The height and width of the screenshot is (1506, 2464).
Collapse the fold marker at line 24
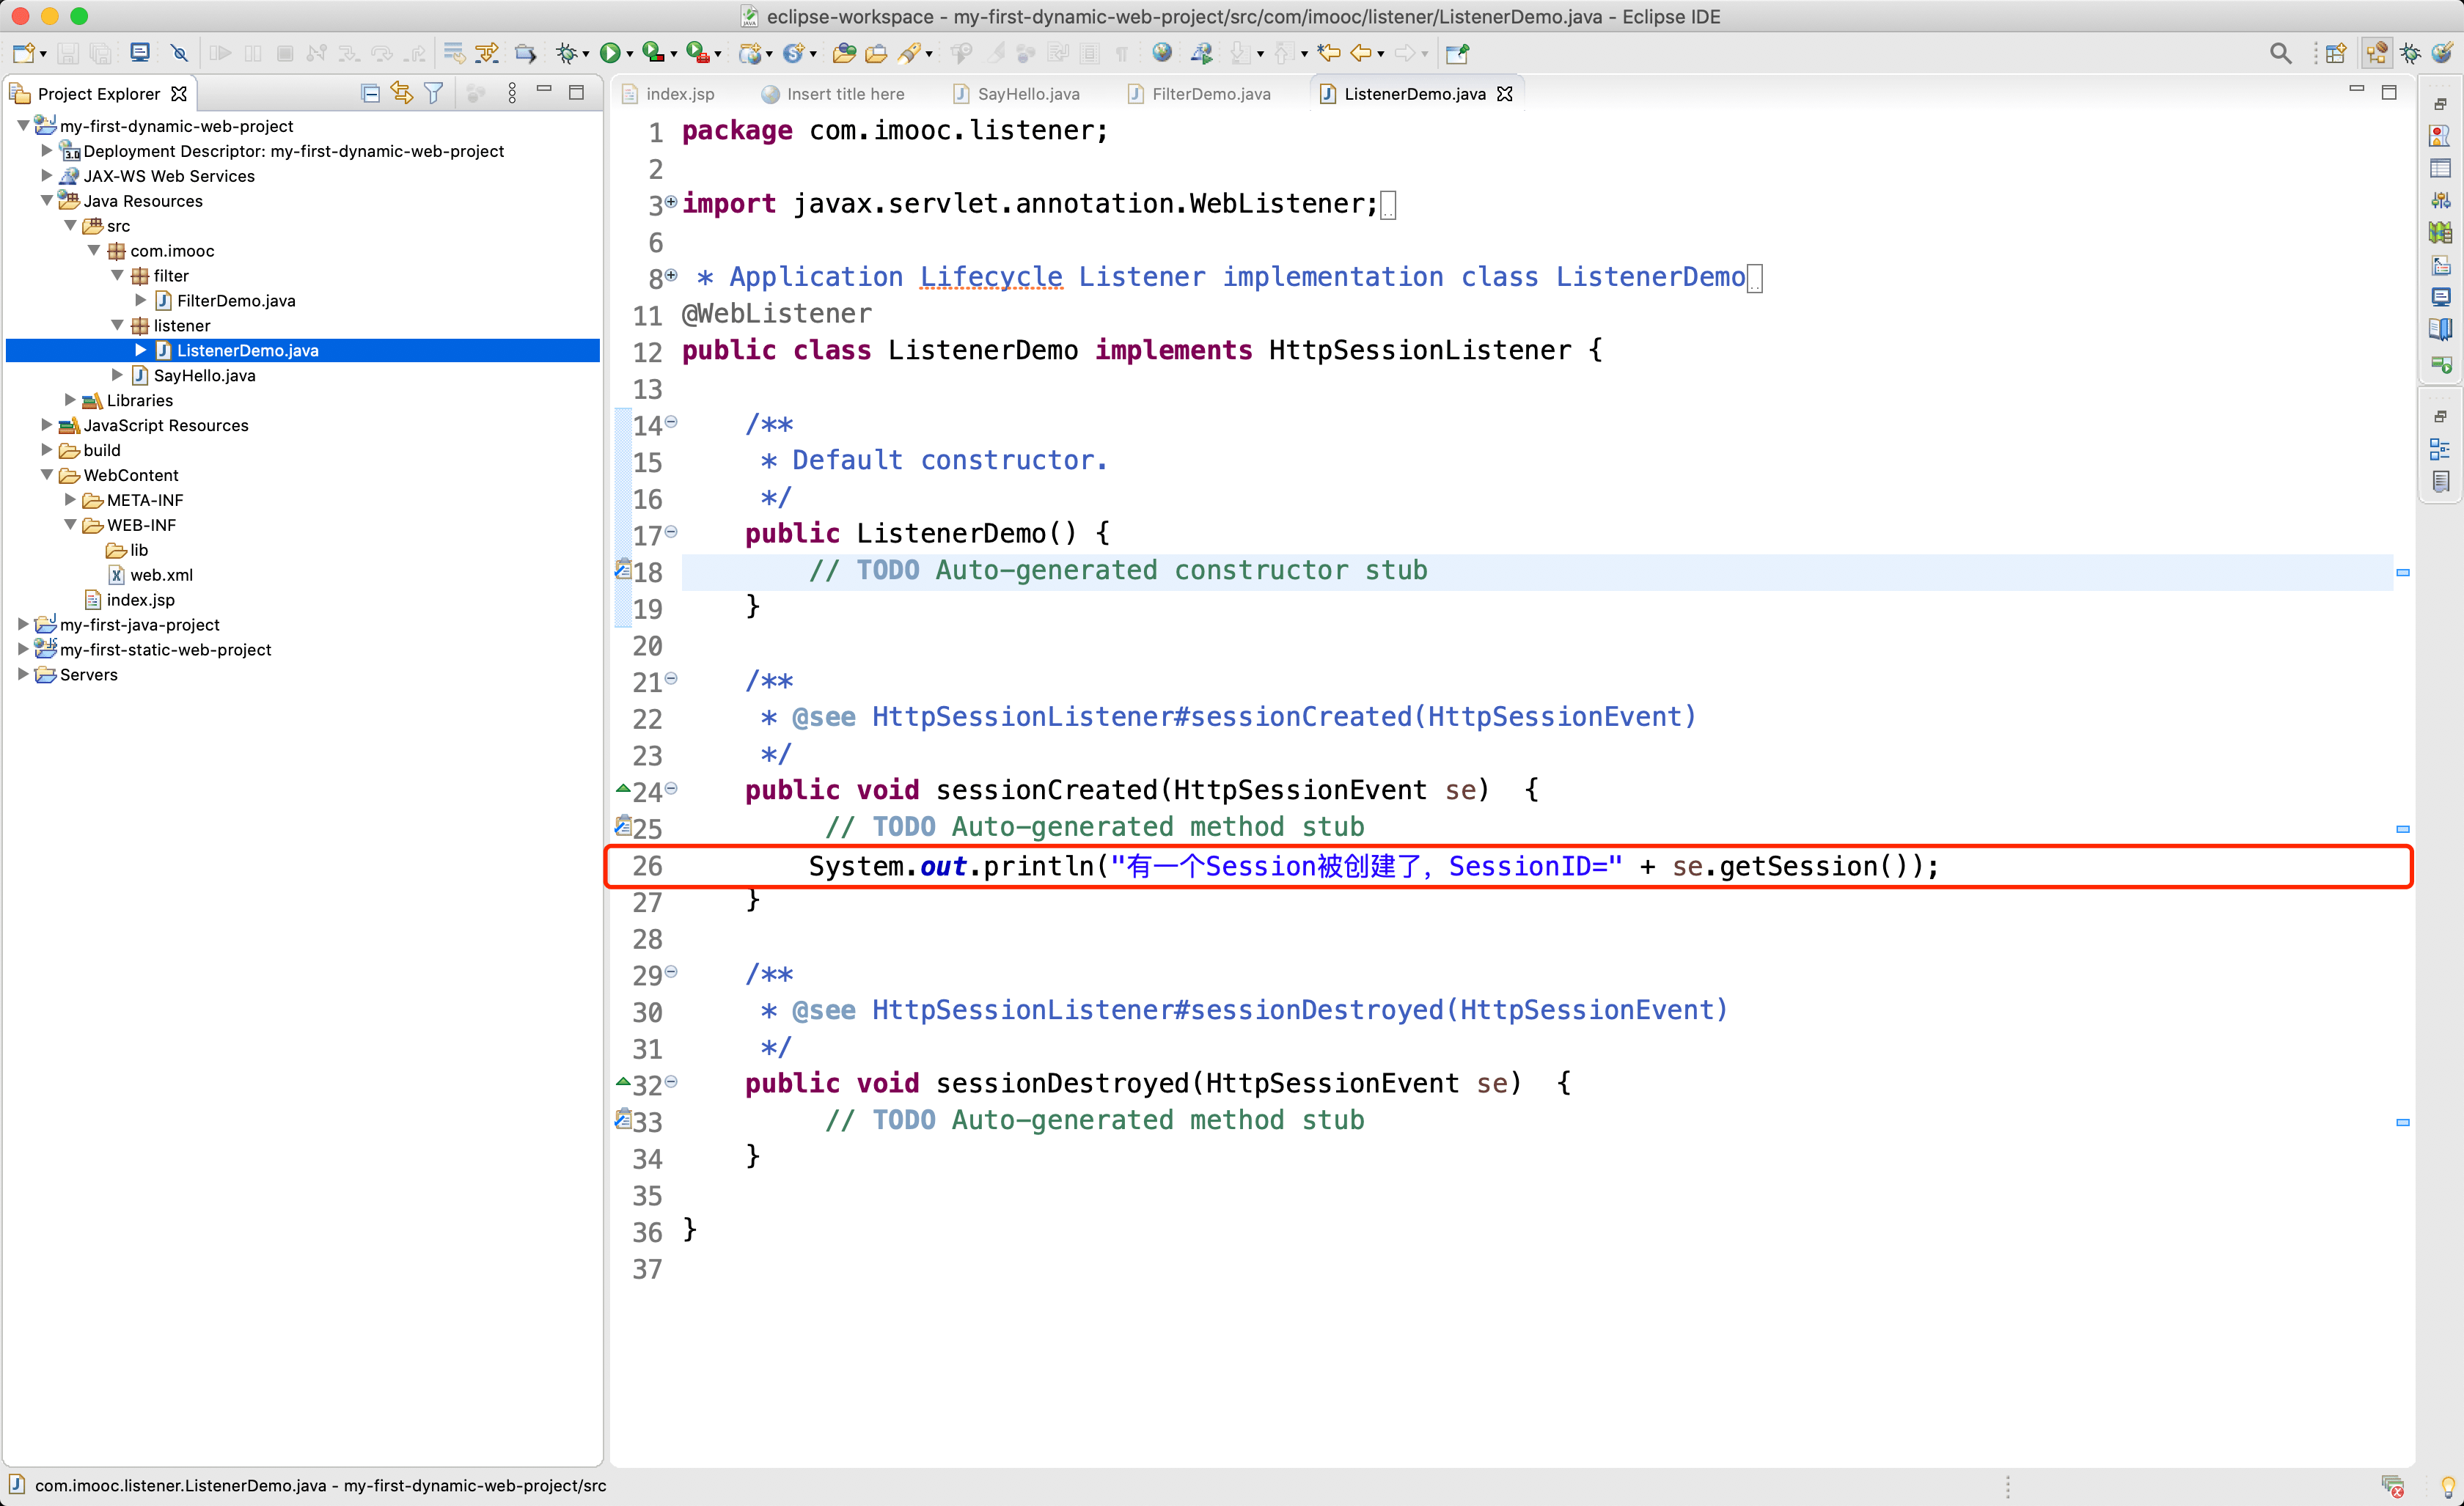click(x=671, y=788)
